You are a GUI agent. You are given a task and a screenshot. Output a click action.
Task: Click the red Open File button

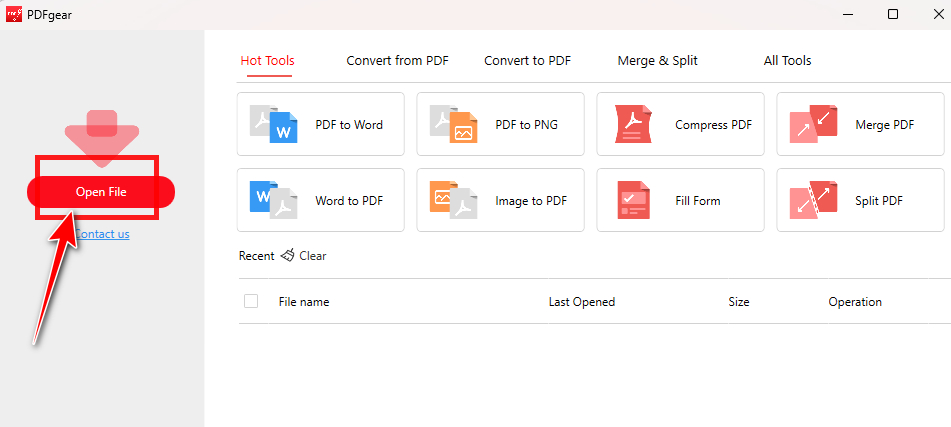(101, 192)
